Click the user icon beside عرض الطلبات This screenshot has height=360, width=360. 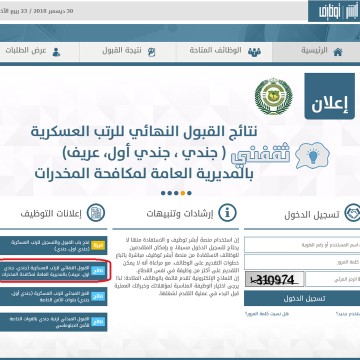[x=56, y=52]
